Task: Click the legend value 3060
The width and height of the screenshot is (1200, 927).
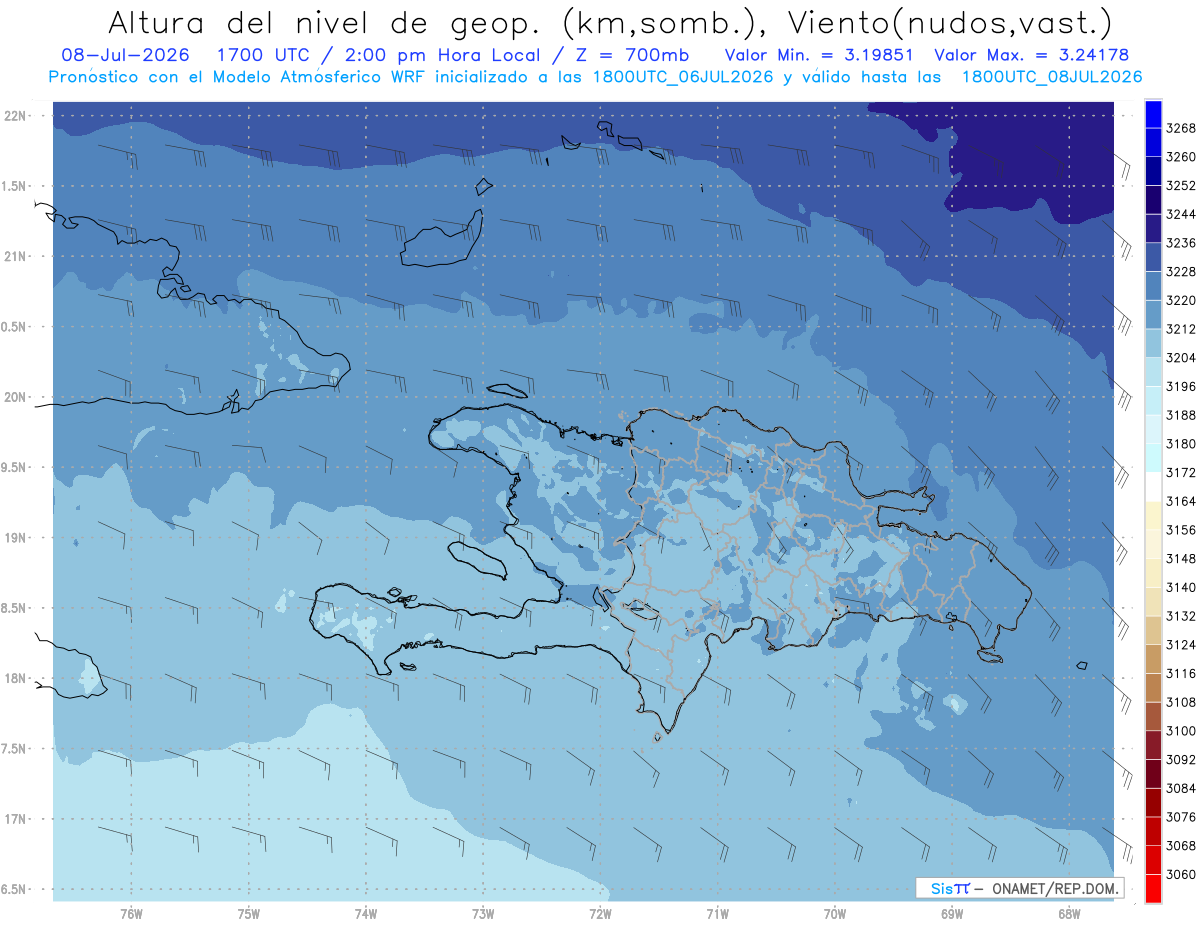Action: [1181, 874]
